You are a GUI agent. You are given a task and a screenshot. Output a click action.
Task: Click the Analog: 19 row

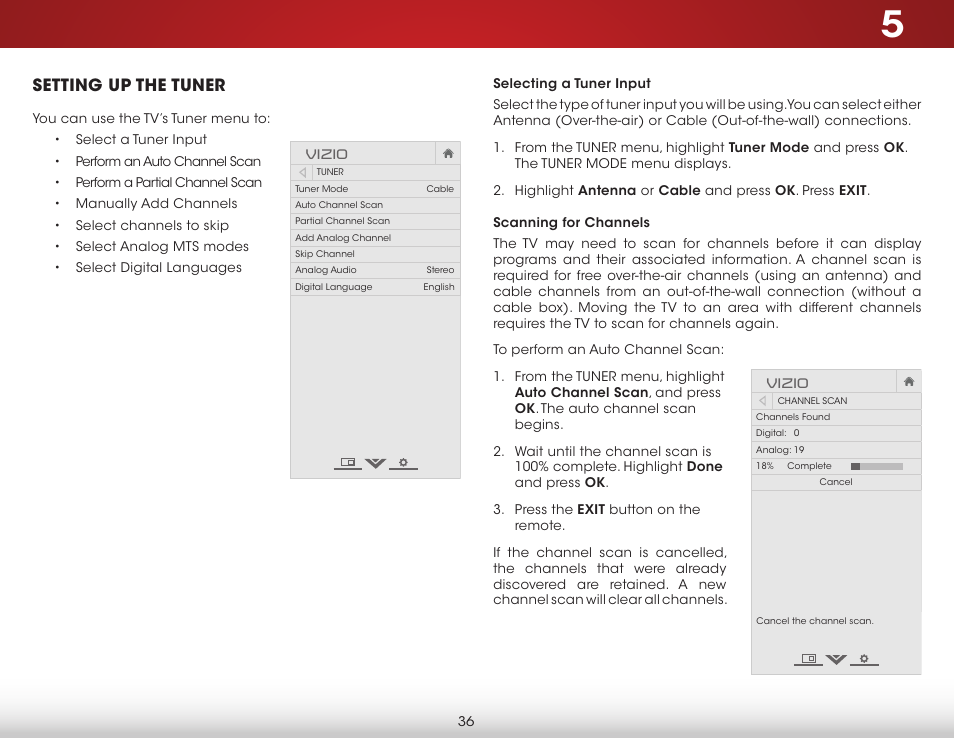(x=836, y=450)
